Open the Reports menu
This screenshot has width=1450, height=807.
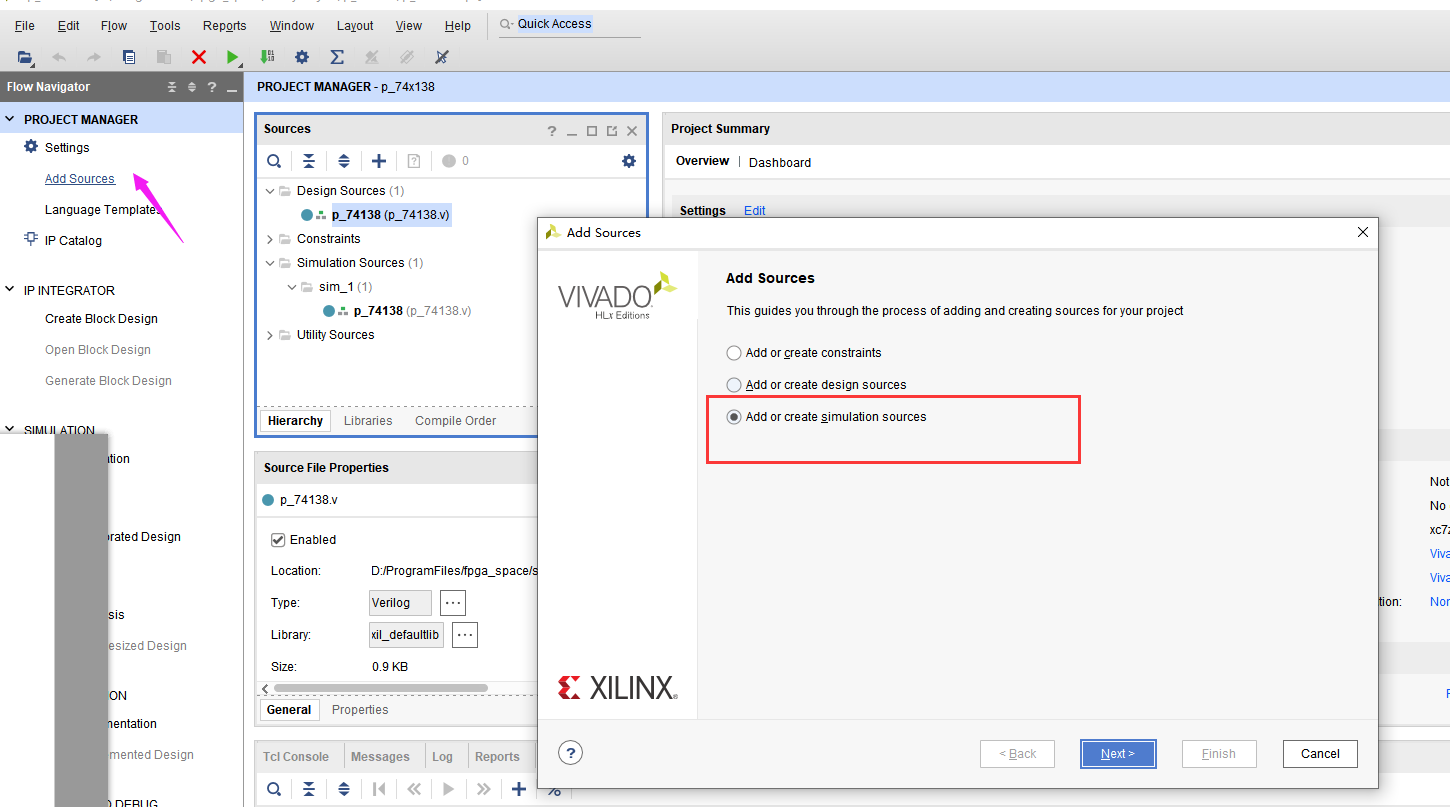click(224, 26)
